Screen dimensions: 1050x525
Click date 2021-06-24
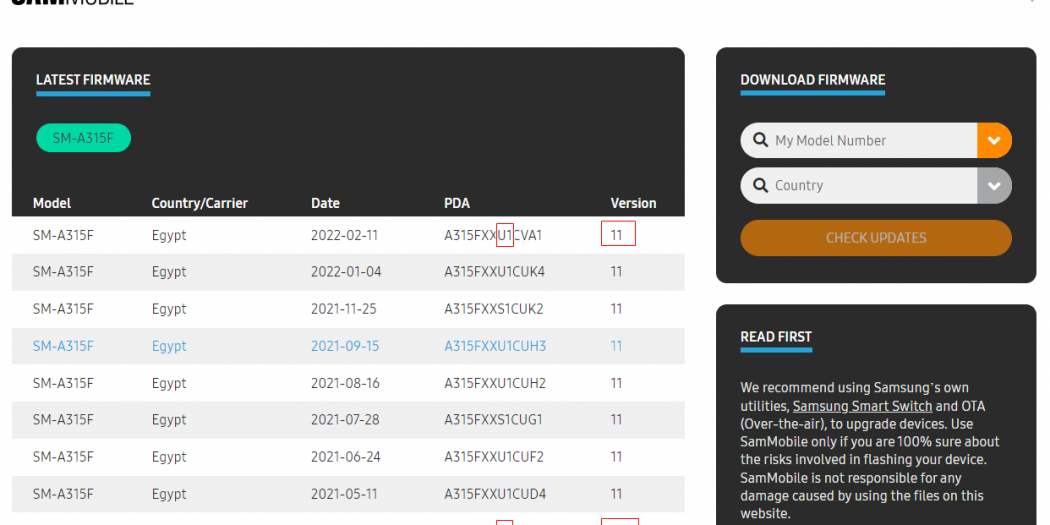pyautogui.click(x=345, y=457)
